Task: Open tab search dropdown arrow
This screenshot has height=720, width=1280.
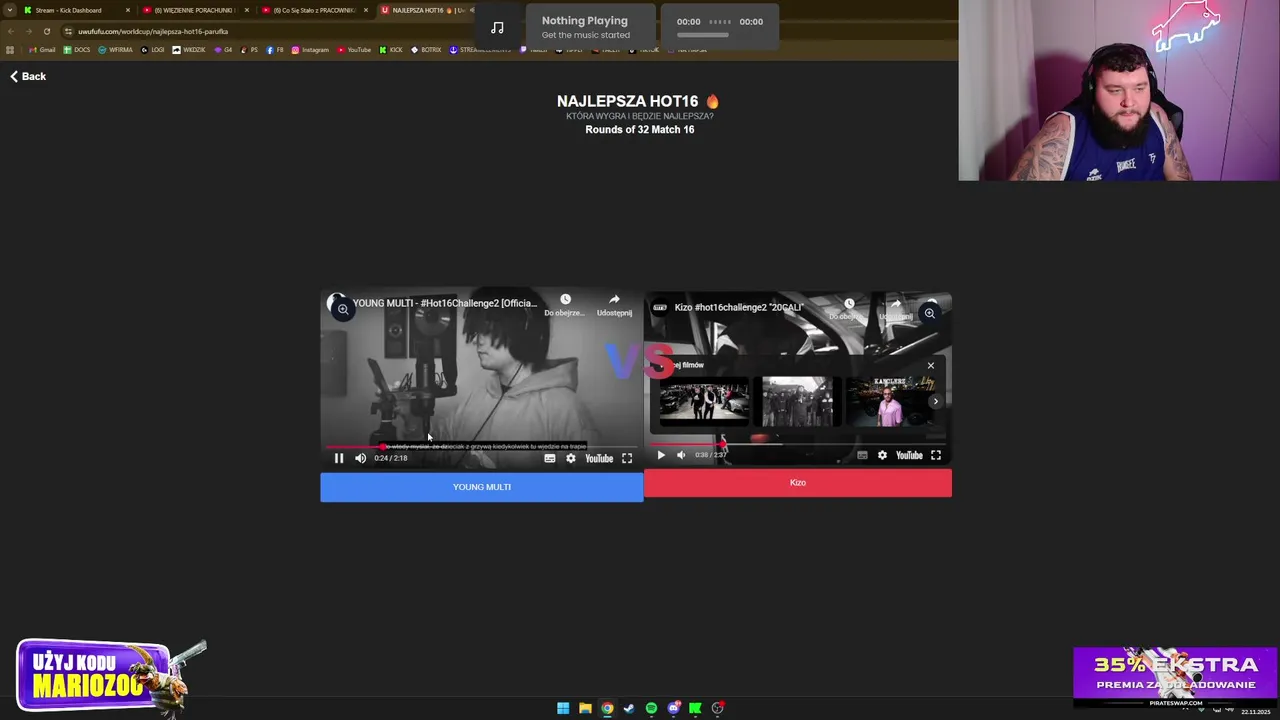Action: 10,10
